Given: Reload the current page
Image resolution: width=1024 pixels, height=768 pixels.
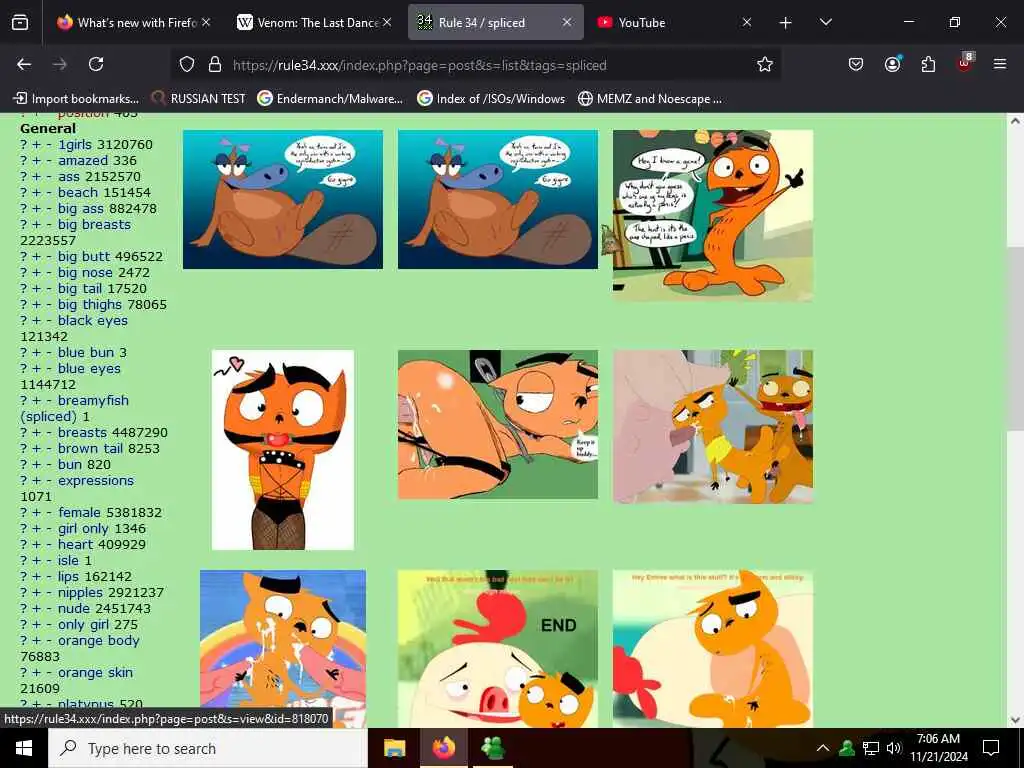Looking at the screenshot, I should (x=96, y=64).
